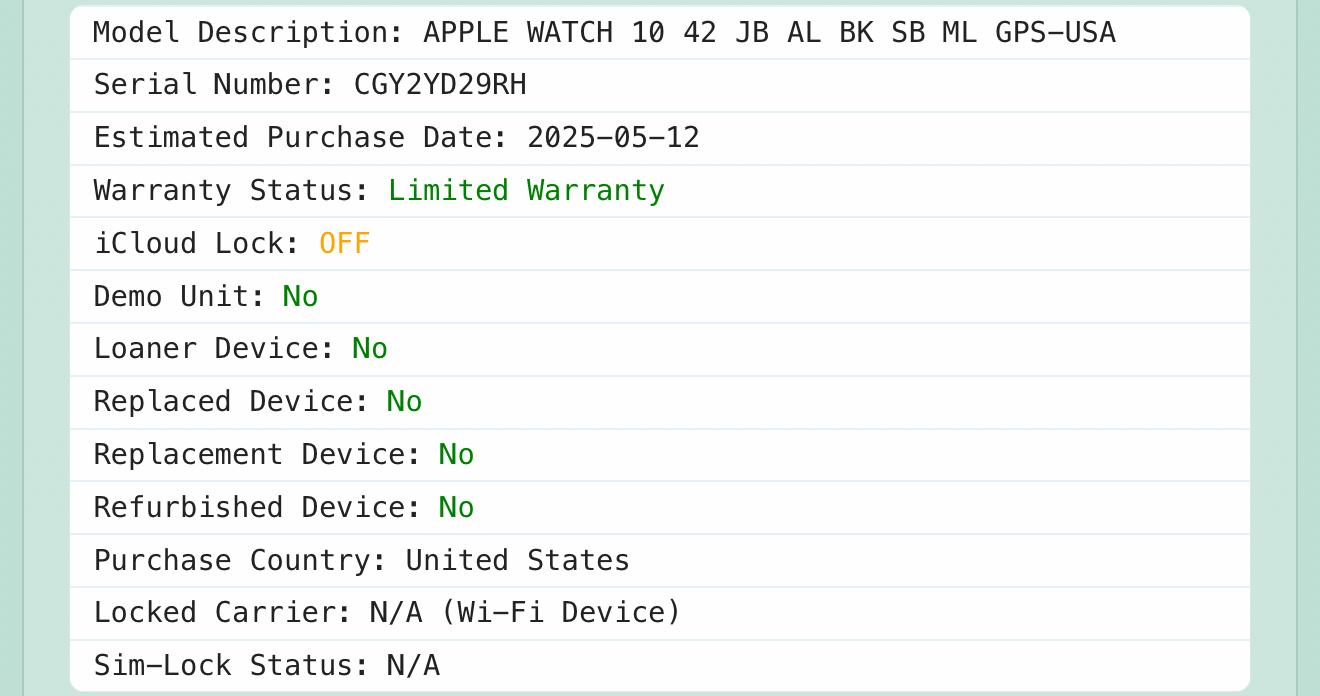Click the Replaced Device row label
Screen dimensions: 1320x696
click(x=231, y=402)
